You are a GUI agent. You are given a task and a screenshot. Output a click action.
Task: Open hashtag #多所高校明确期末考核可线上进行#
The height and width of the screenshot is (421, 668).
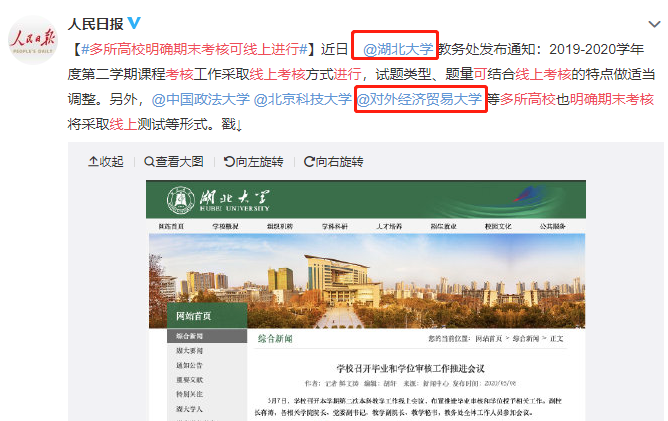coord(194,49)
